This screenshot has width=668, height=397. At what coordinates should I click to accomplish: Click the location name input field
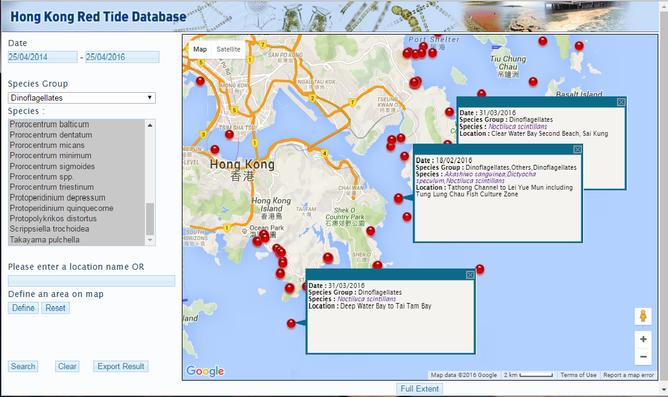tap(92, 281)
